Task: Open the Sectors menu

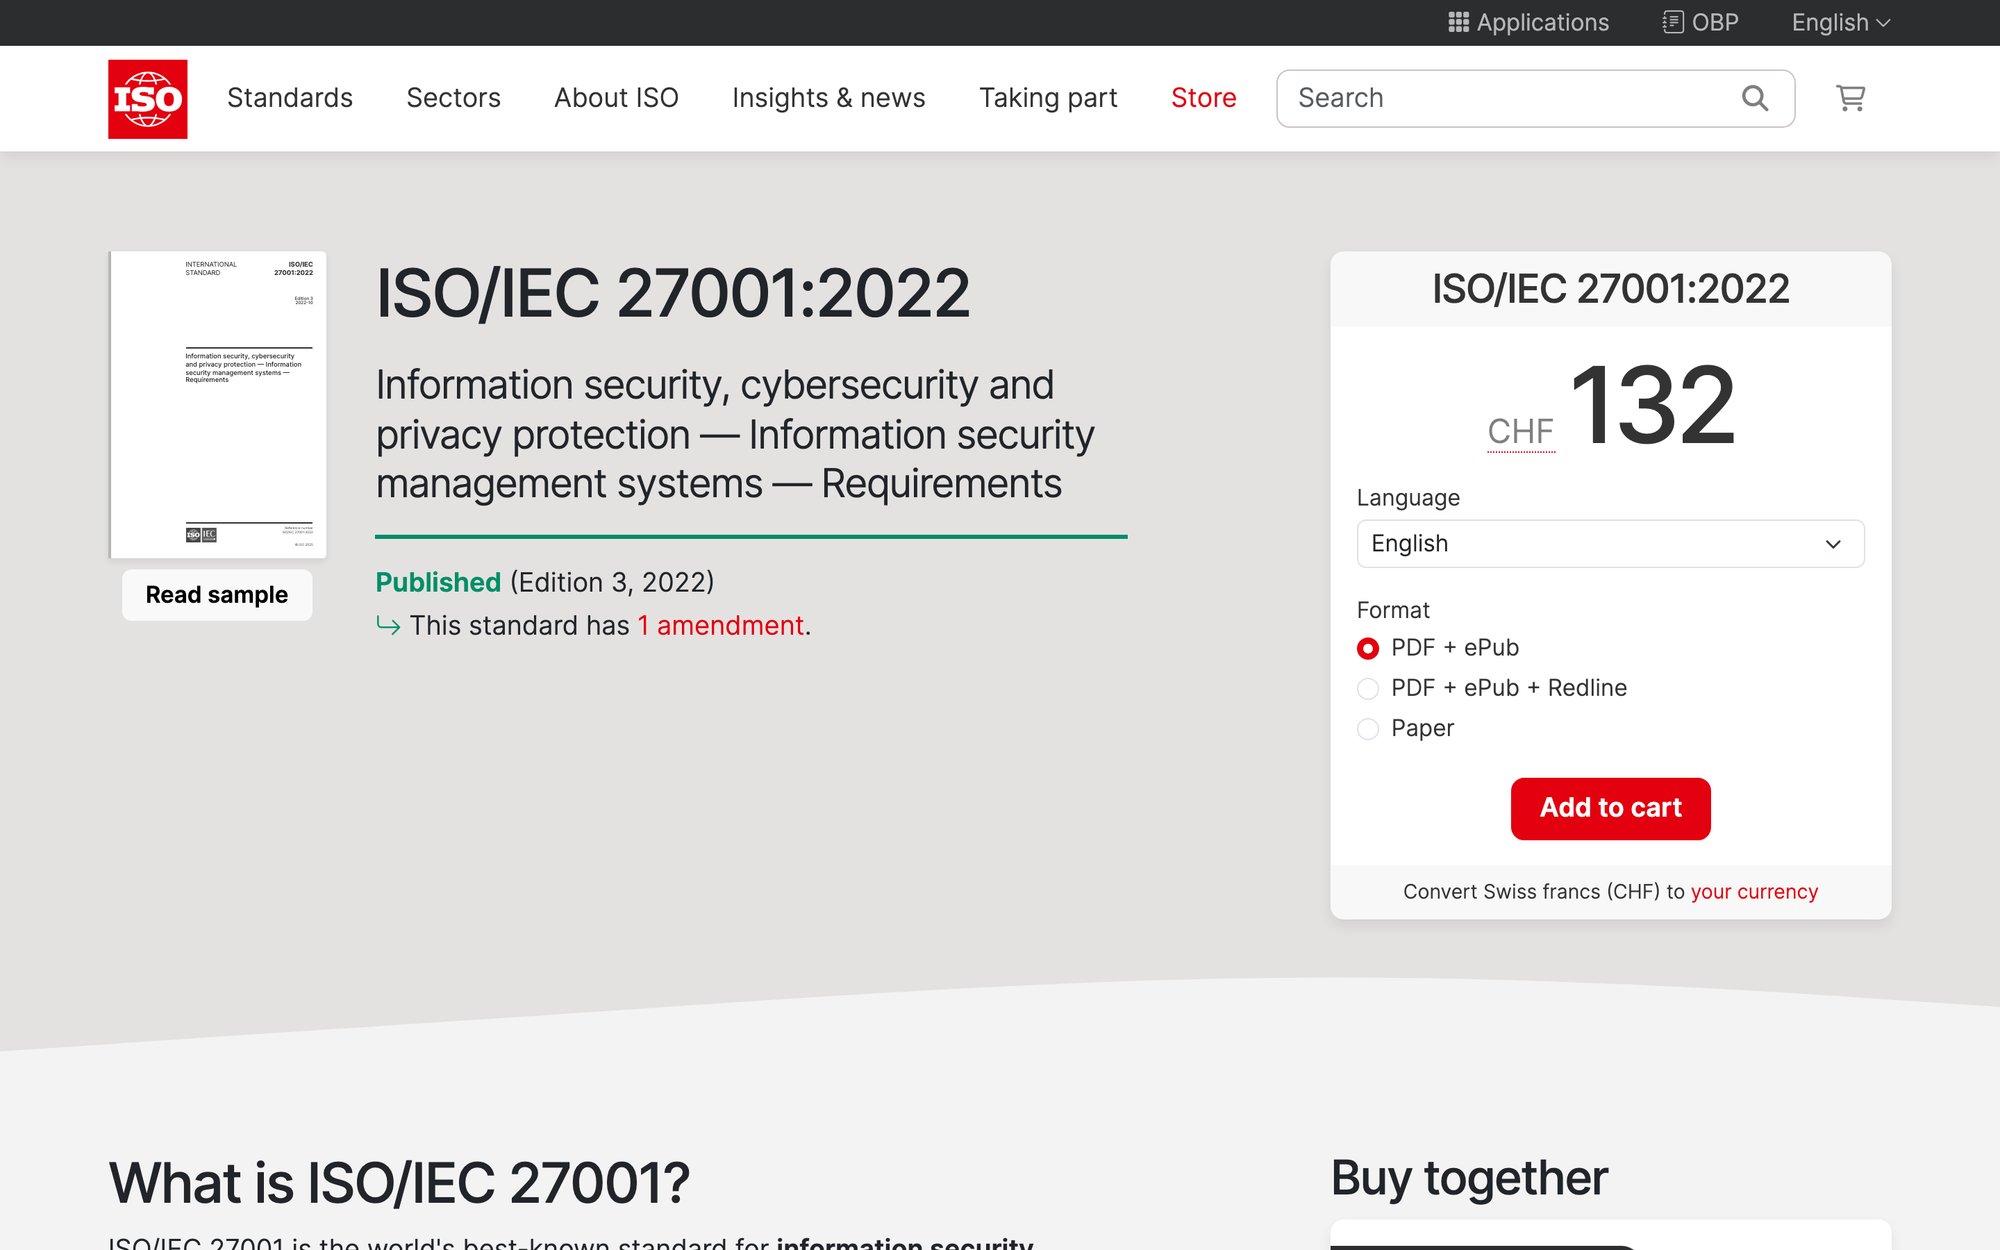Action: point(453,97)
